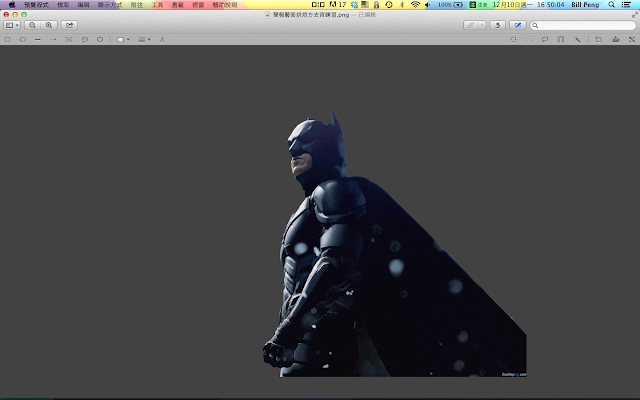The width and height of the screenshot is (640, 400).
Task: Open the 視窗 menu
Action: [198, 5]
